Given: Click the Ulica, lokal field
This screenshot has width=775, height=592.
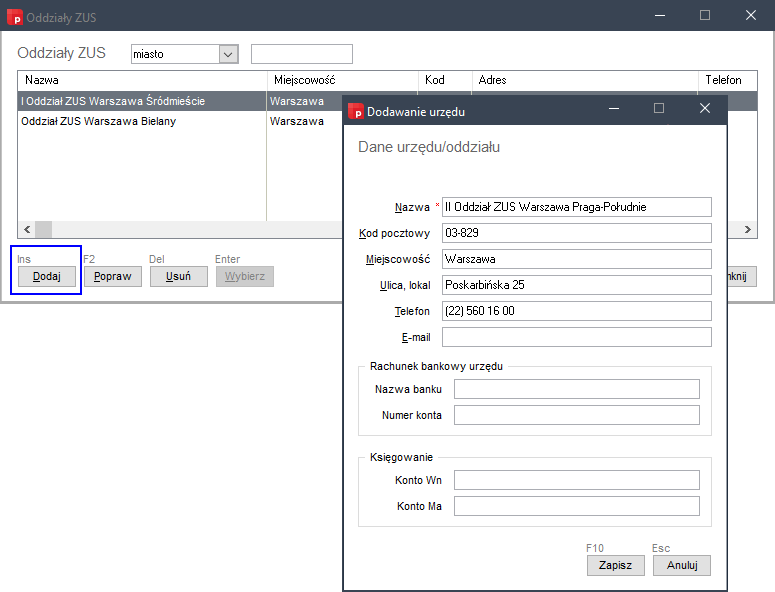Looking at the screenshot, I should 576,285.
